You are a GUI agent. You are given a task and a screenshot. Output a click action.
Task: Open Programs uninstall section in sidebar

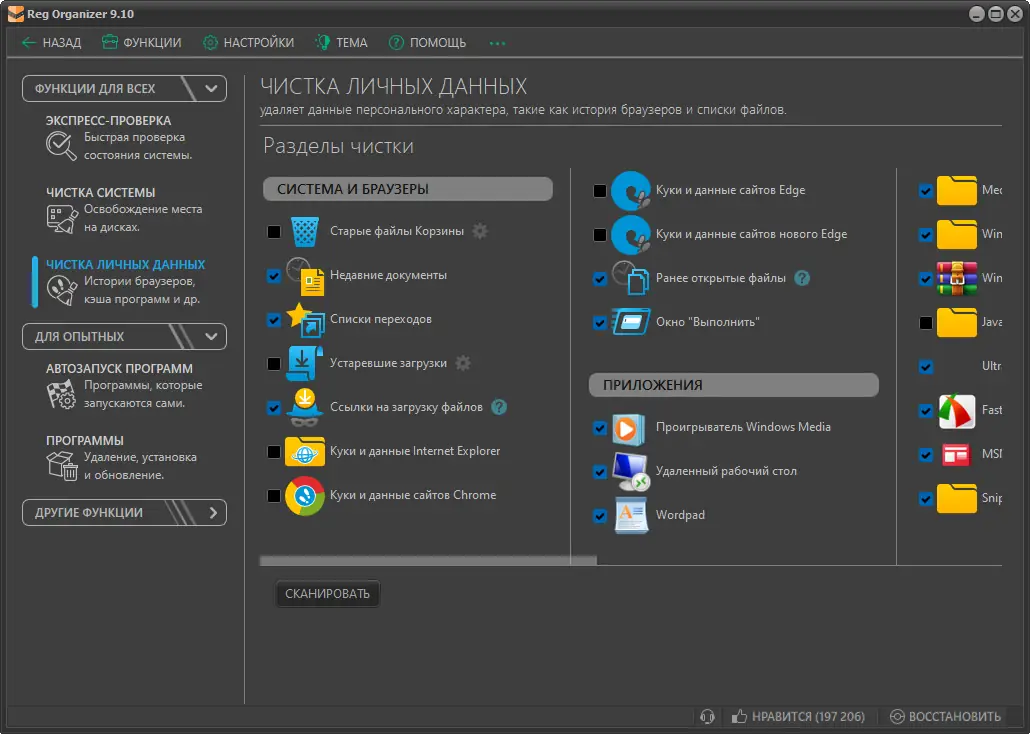(x=123, y=458)
